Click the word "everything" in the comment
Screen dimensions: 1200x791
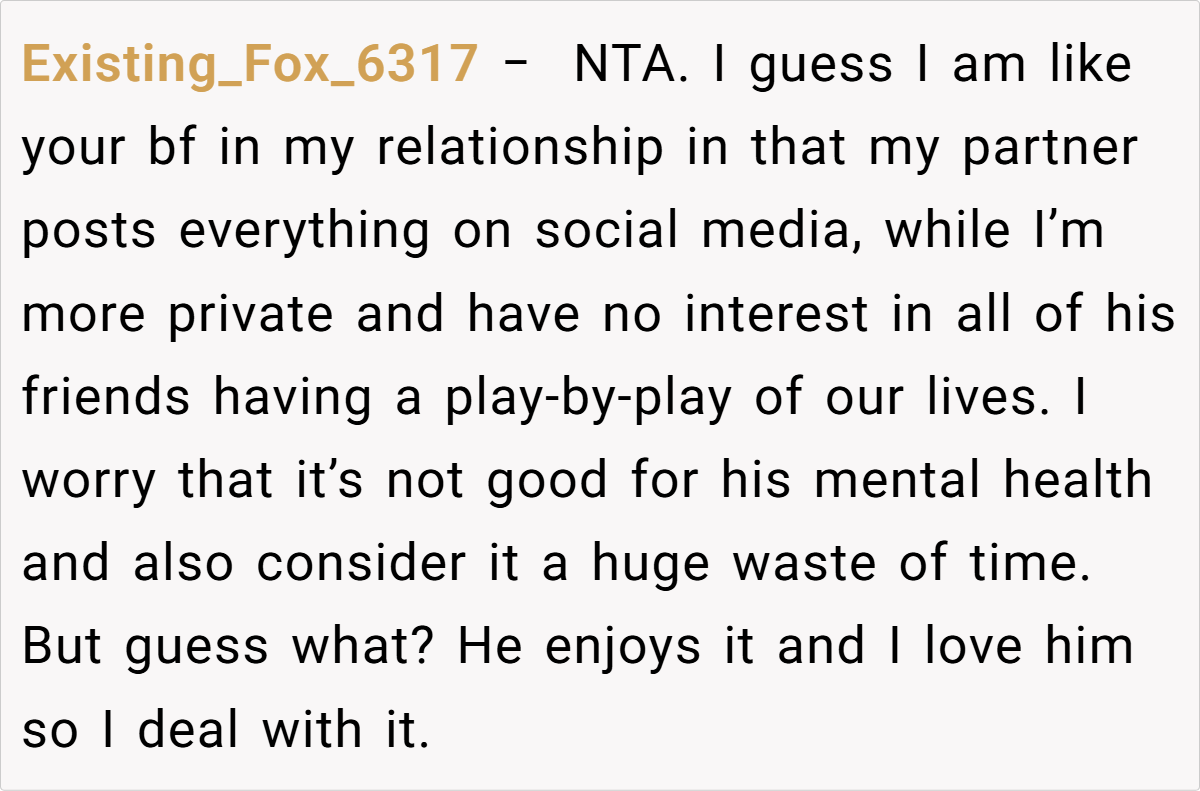[x=304, y=232]
